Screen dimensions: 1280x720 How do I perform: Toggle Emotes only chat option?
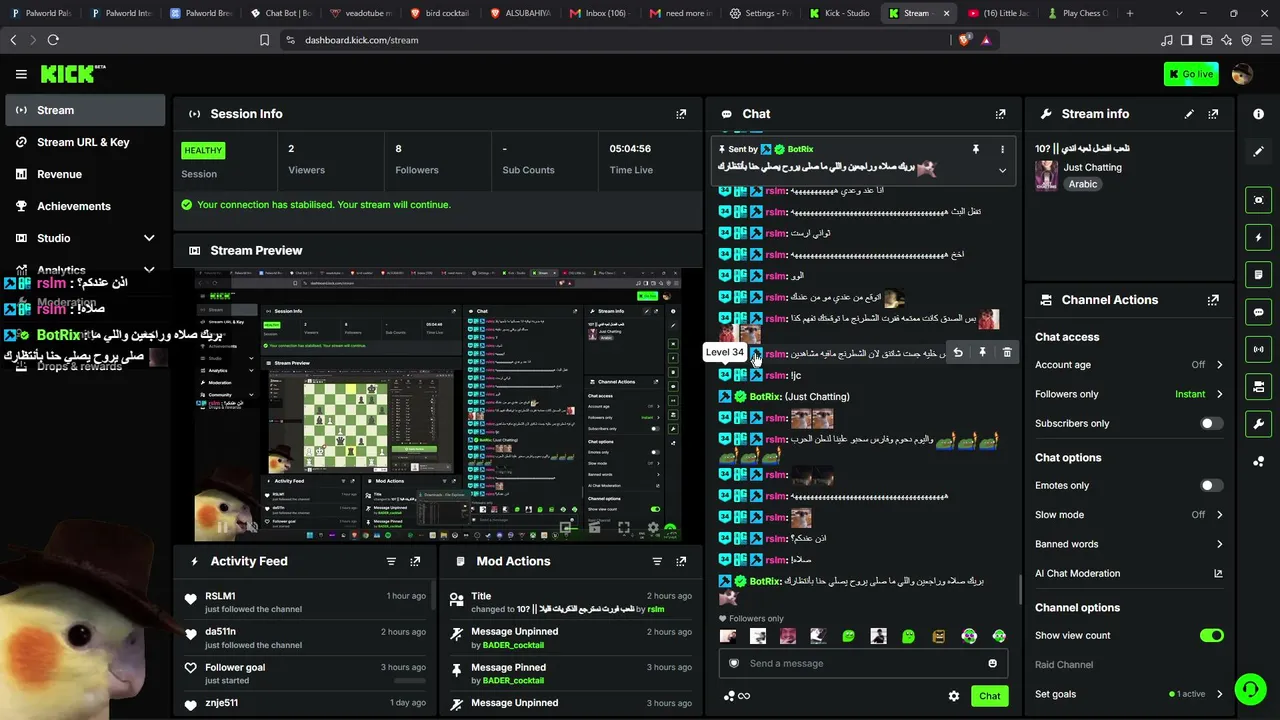click(1211, 485)
